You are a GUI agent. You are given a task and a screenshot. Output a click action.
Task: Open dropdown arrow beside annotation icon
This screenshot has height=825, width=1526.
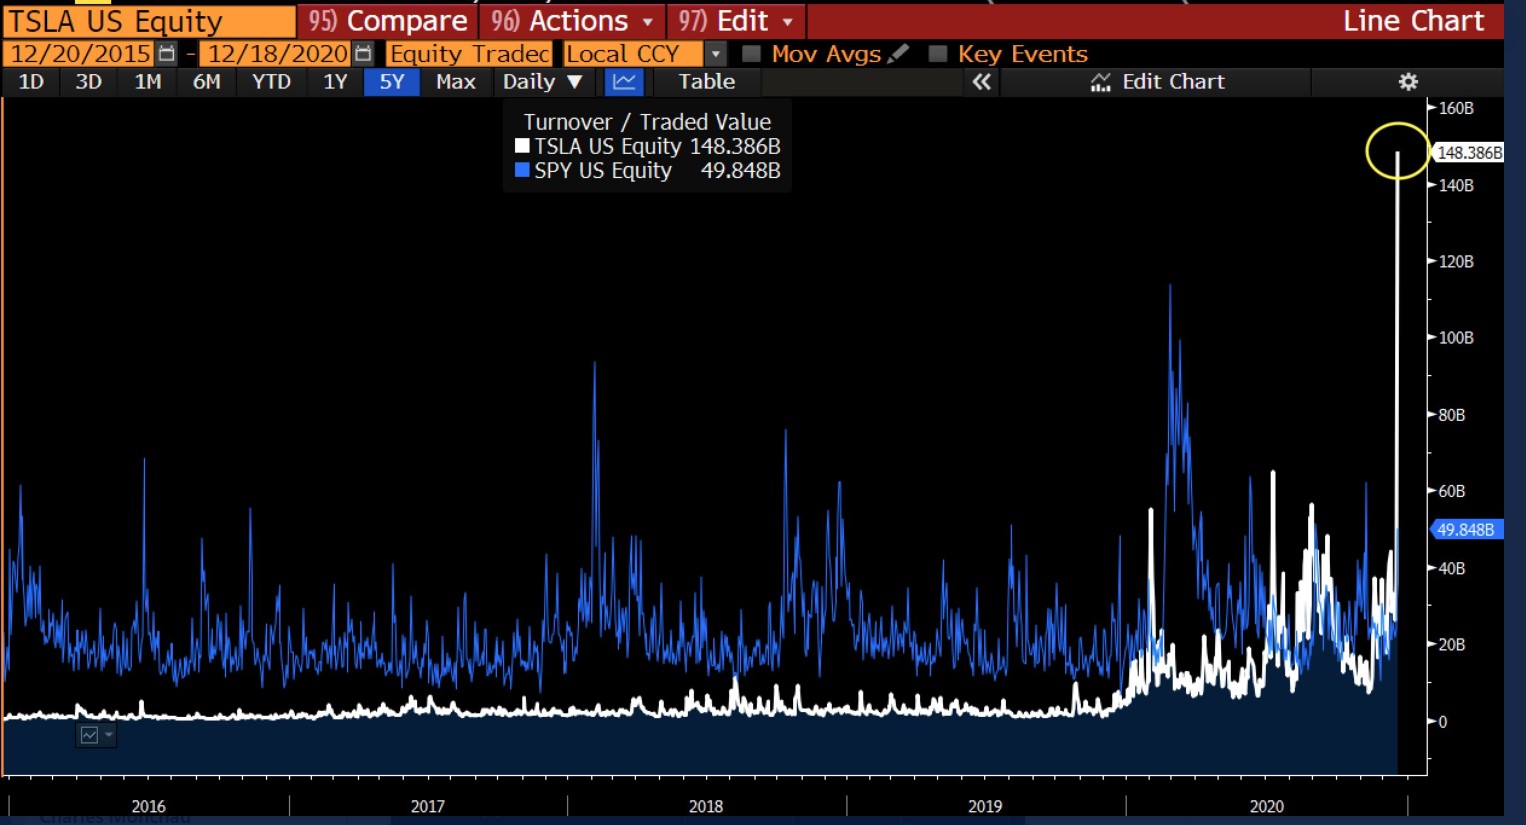pos(109,735)
